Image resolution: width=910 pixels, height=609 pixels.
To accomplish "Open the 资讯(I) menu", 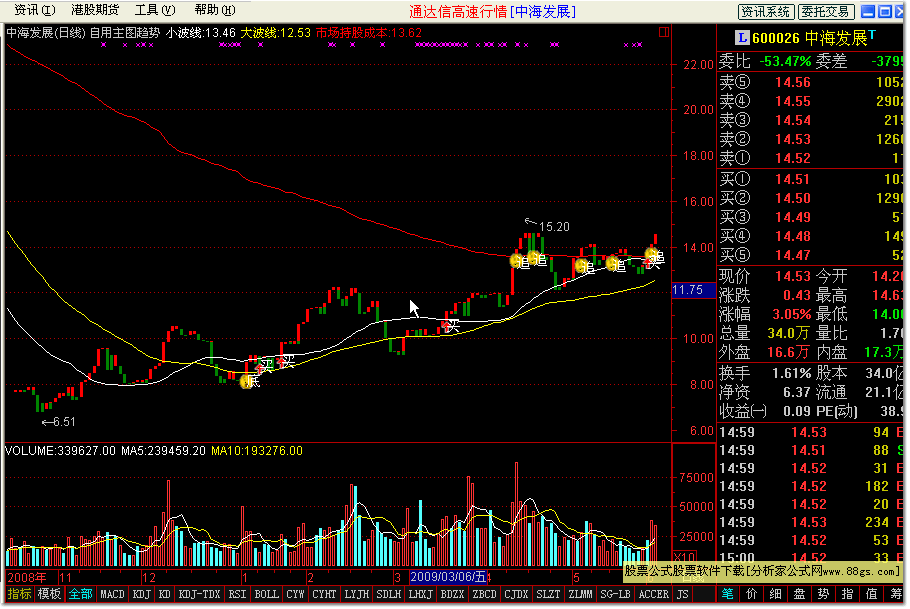I will tap(35, 10).
